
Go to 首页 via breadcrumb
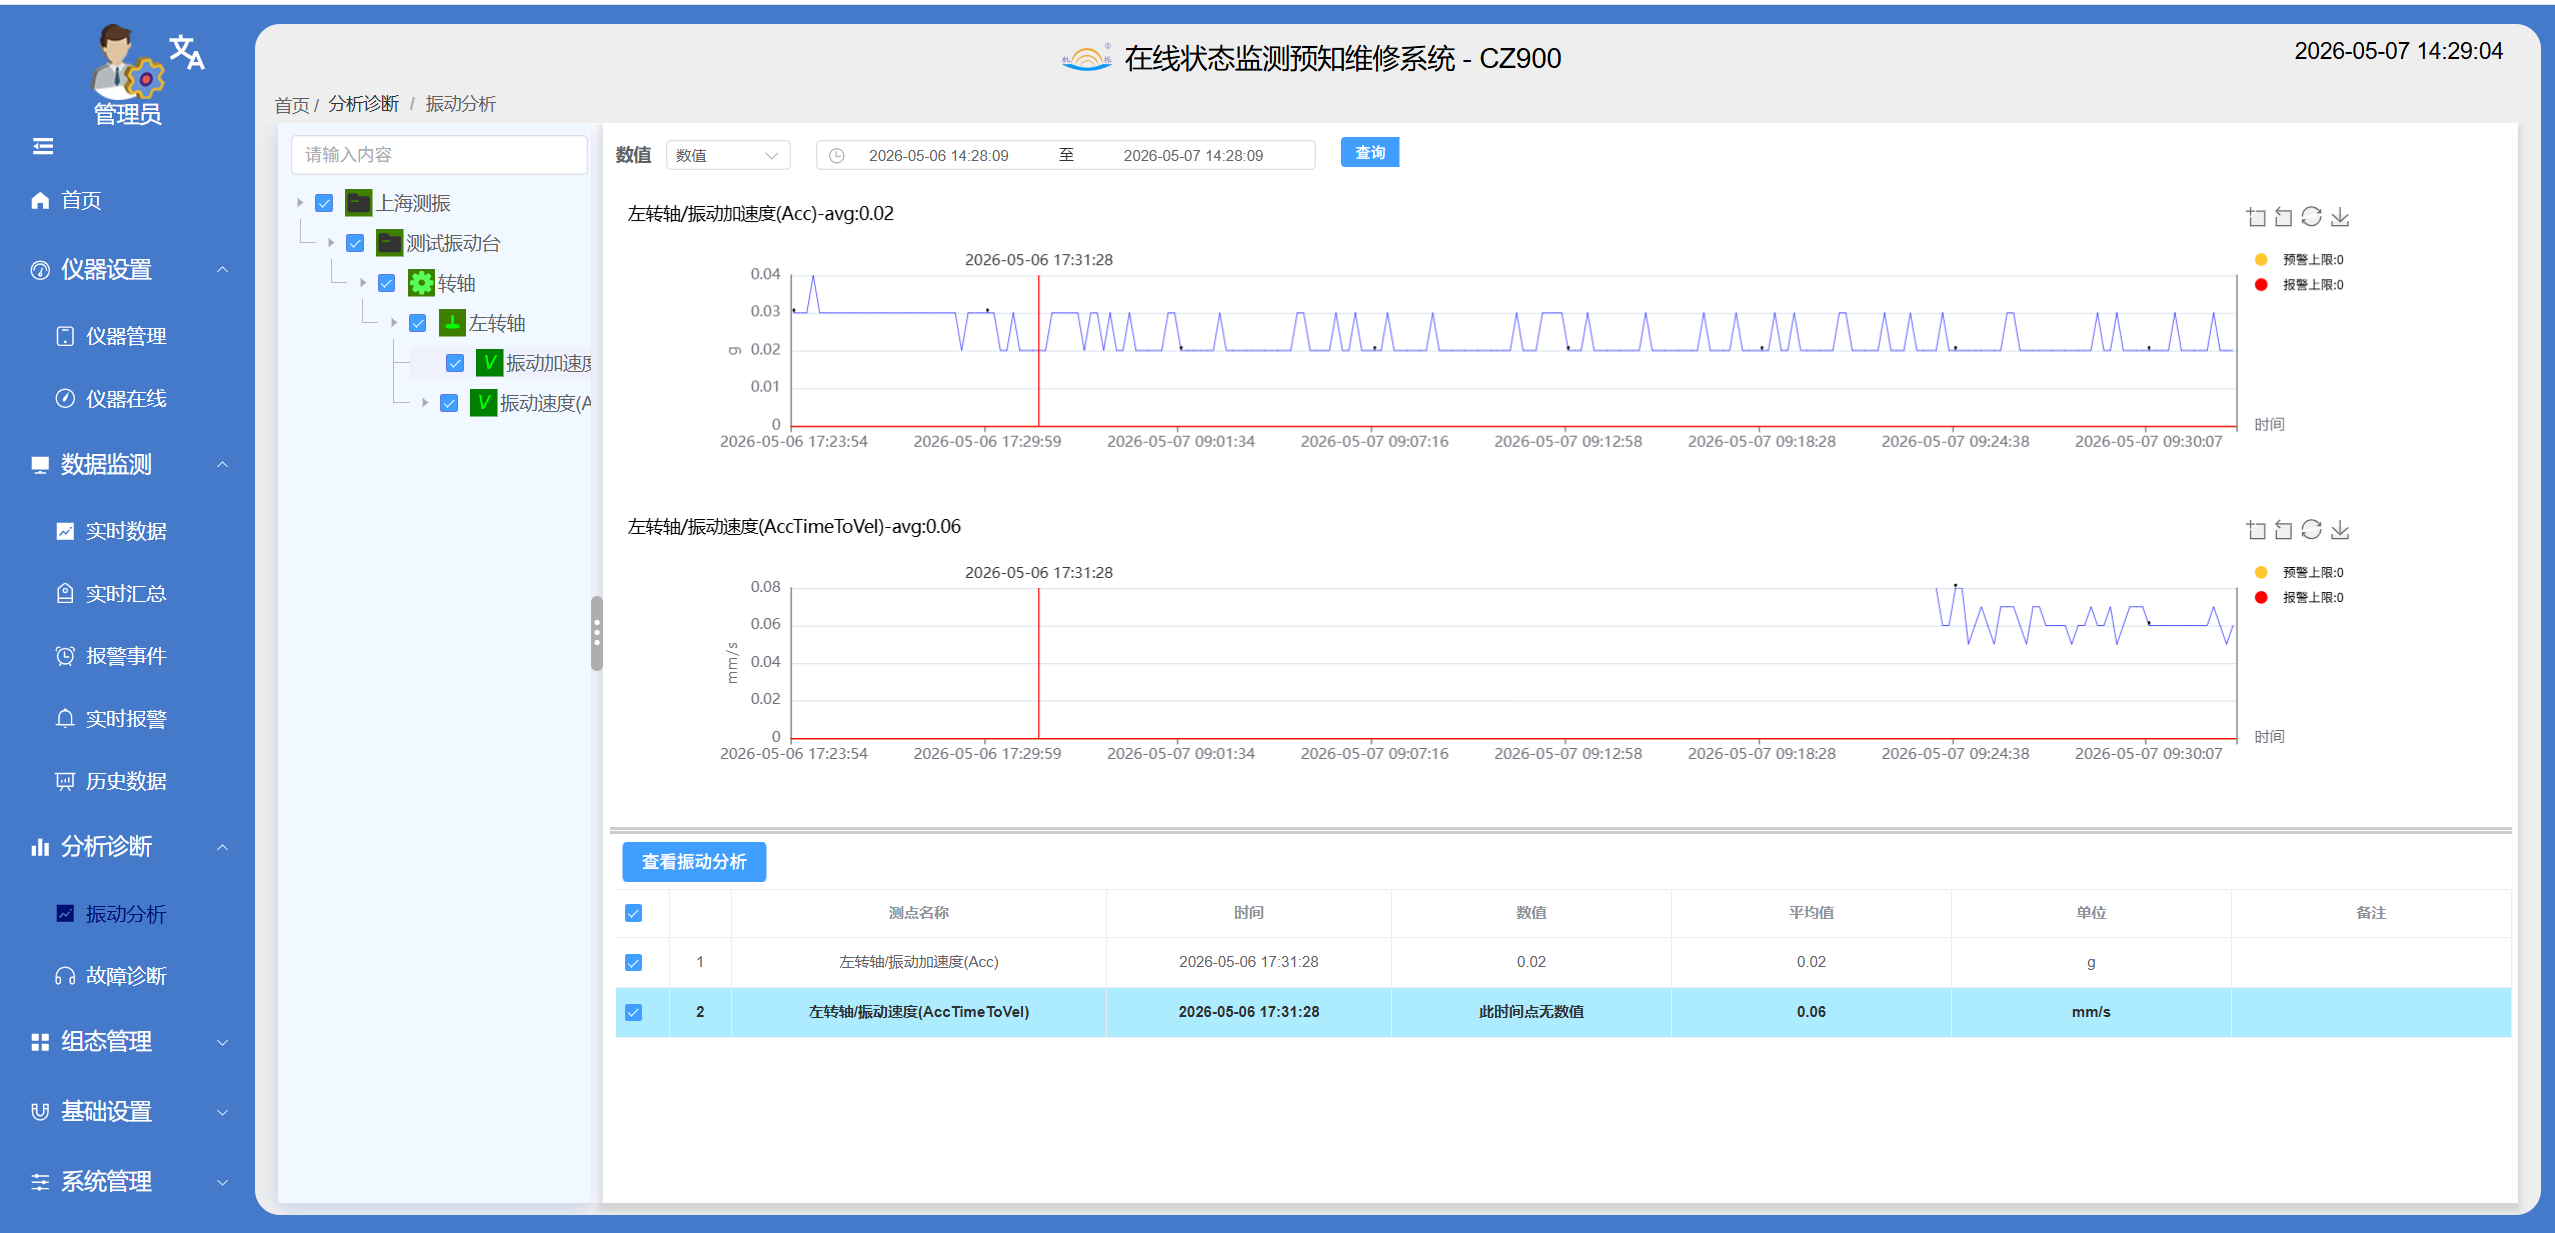point(291,105)
